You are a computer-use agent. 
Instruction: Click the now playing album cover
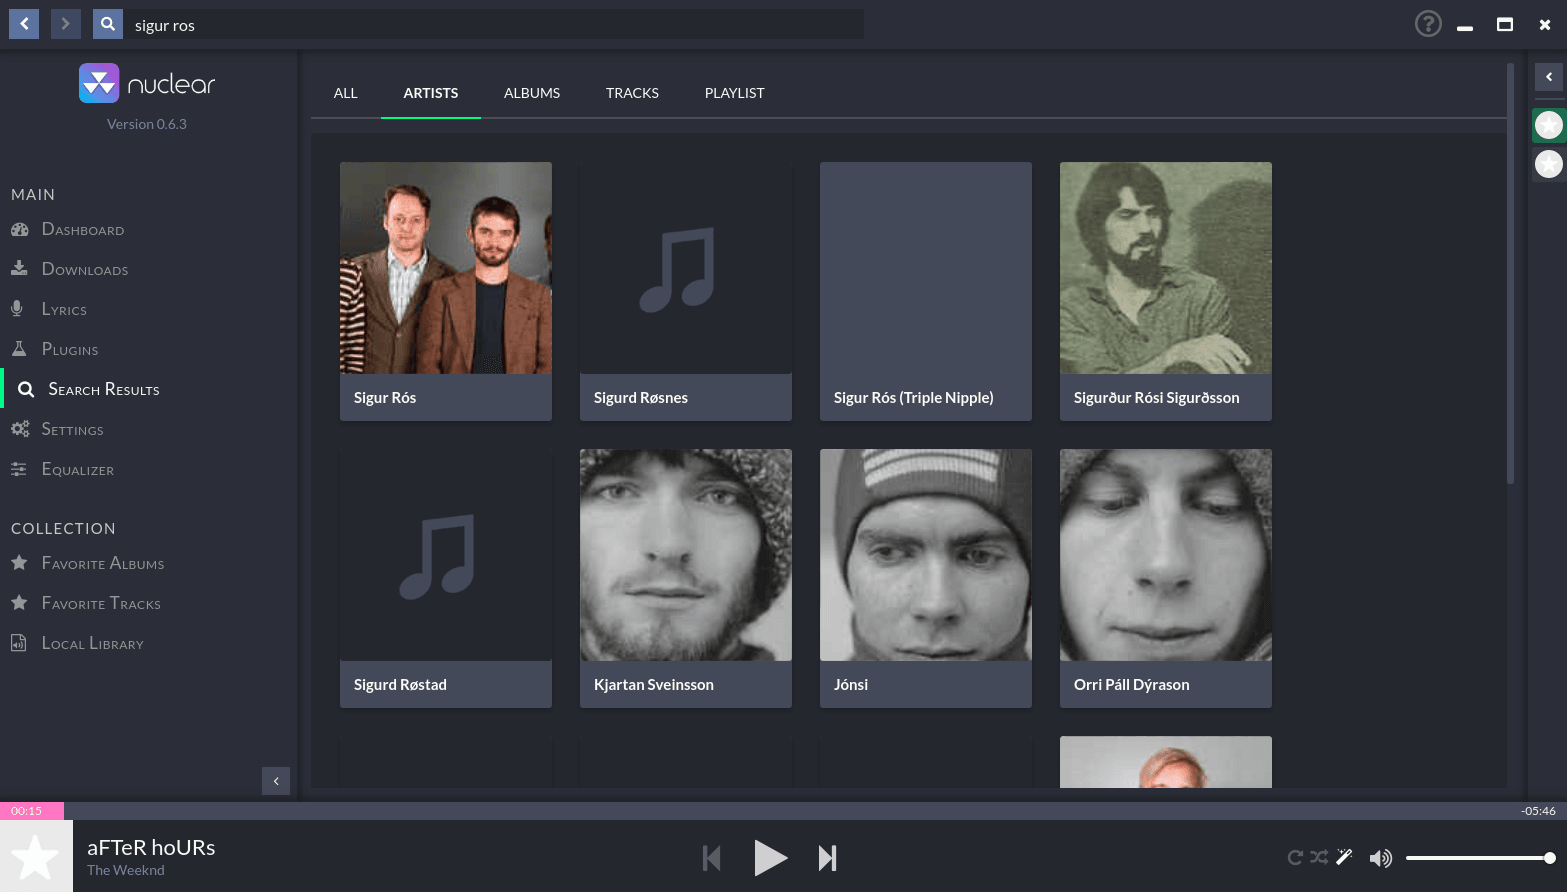(x=36, y=856)
